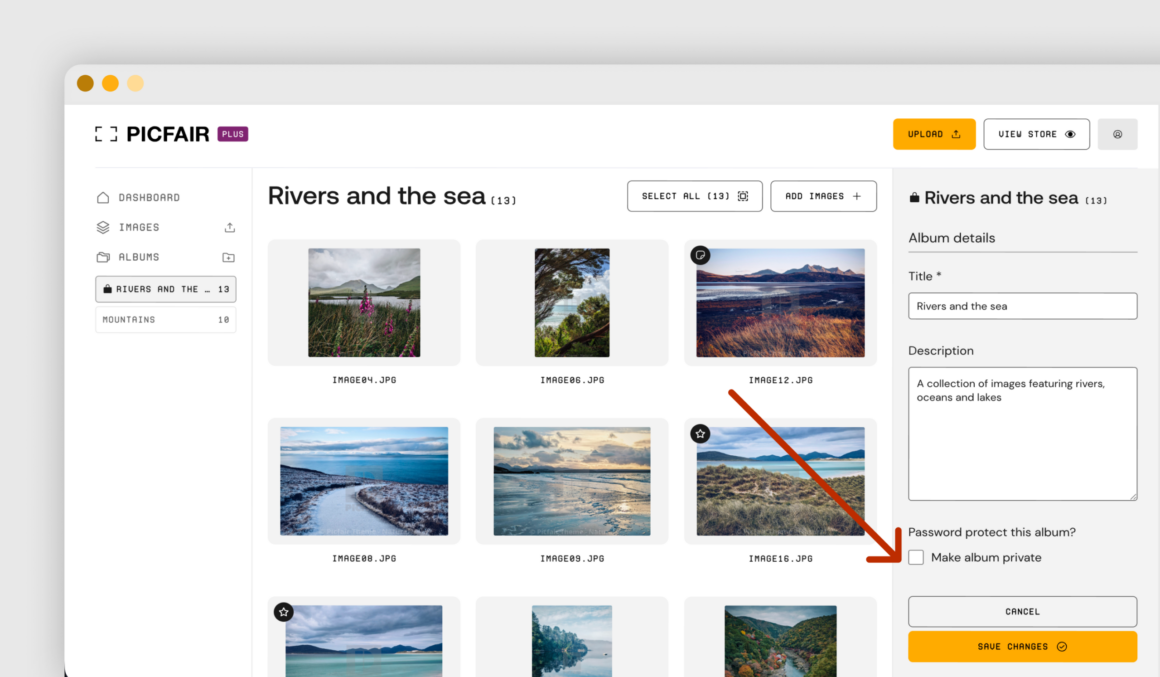This screenshot has height=677, width=1160.
Task: Click the upload icon next to Images
Action: (x=229, y=227)
